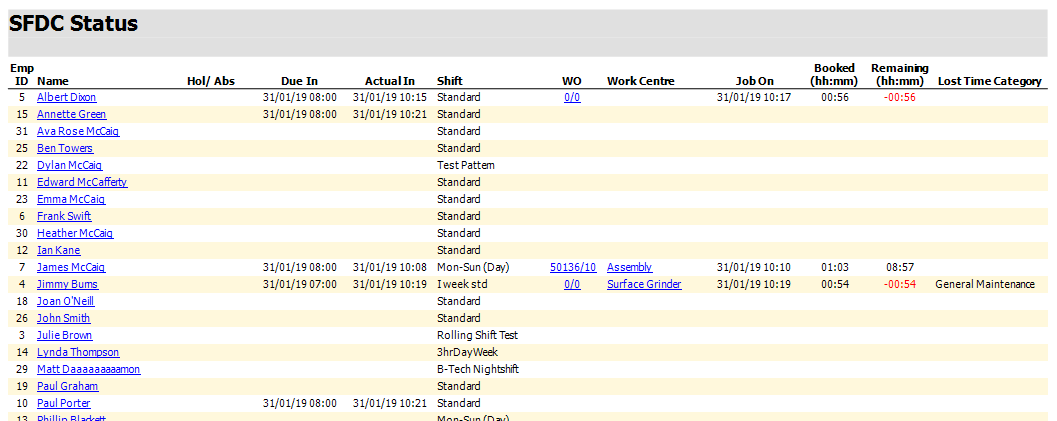Select the 08:57 remaining time value
The height and width of the screenshot is (421, 1057).
pyautogui.click(x=900, y=267)
